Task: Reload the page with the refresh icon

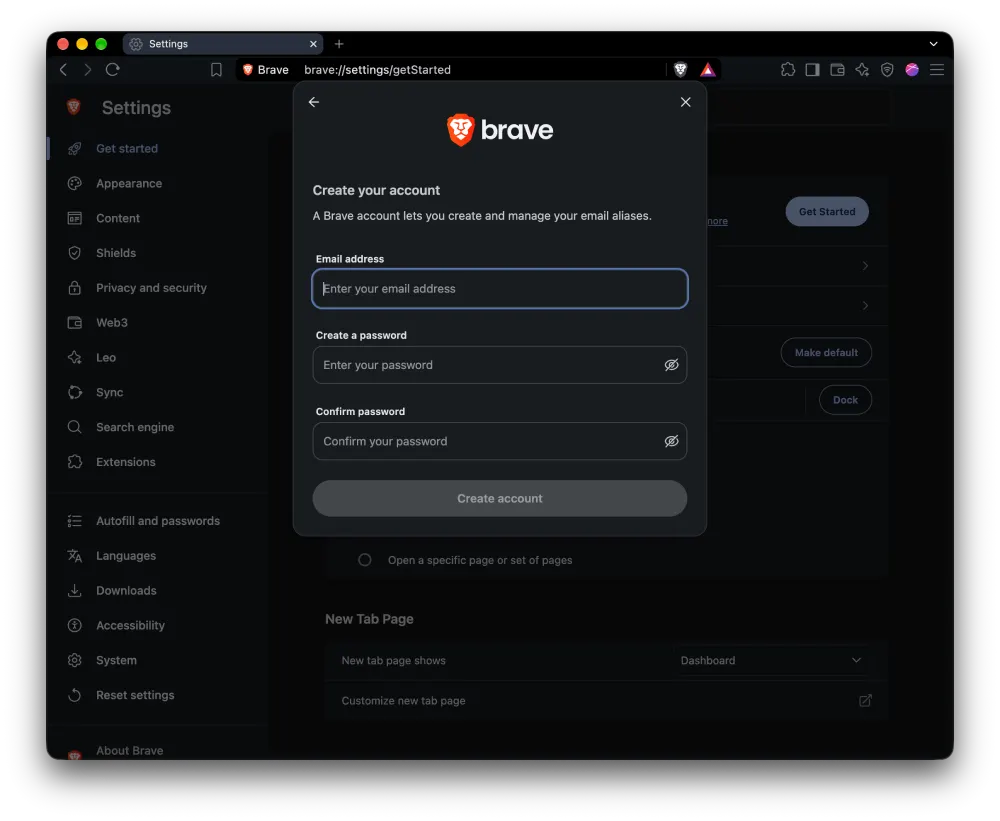Action: pyautogui.click(x=112, y=70)
